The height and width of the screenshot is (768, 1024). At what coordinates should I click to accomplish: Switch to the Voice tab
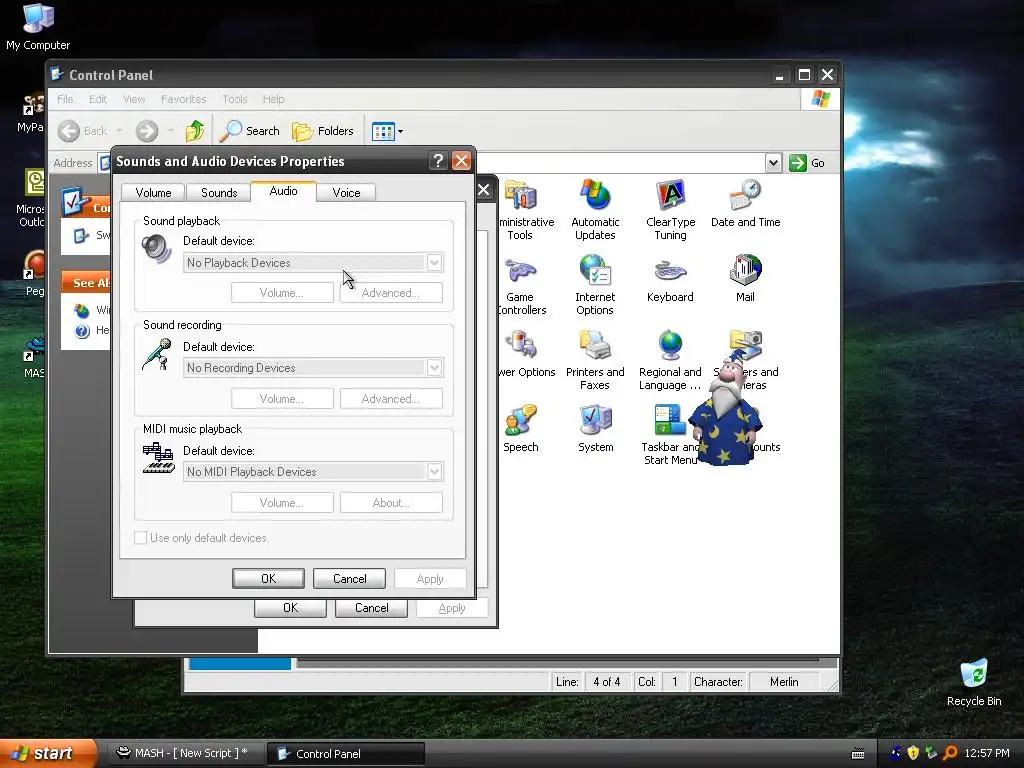(x=346, y=193)
